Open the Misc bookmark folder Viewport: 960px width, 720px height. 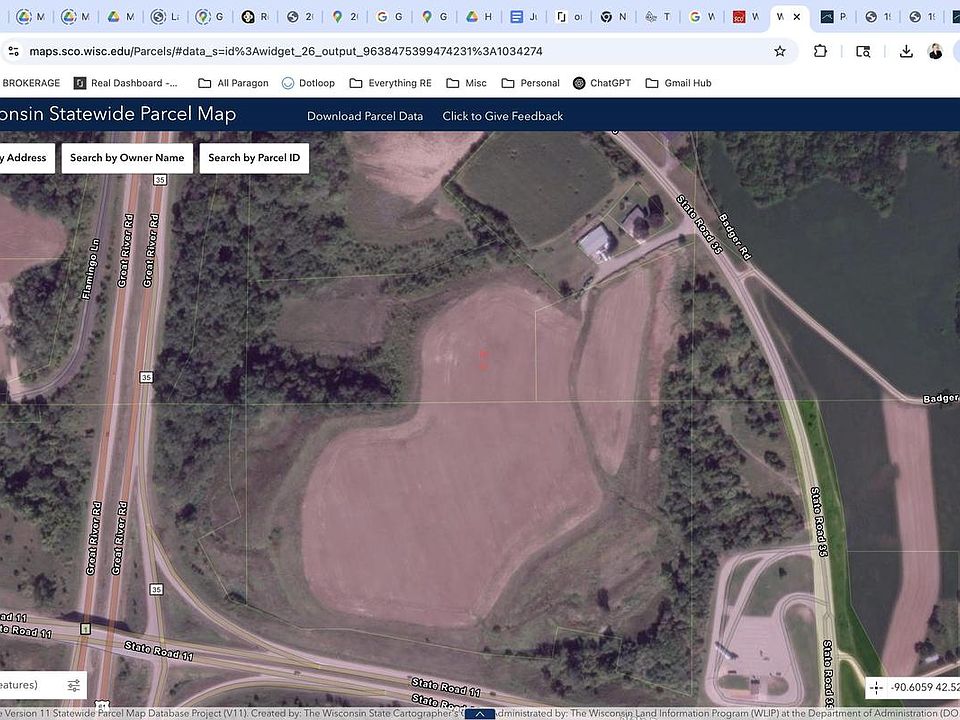466,83
